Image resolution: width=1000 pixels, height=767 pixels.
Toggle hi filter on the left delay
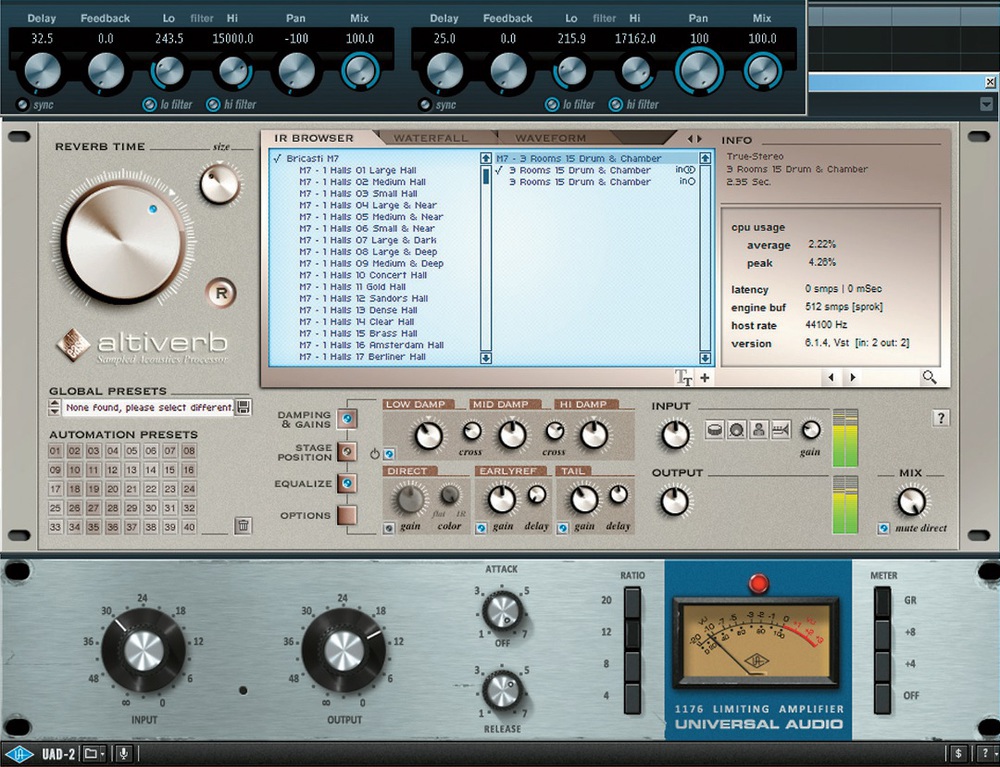(x=213, y=105)
